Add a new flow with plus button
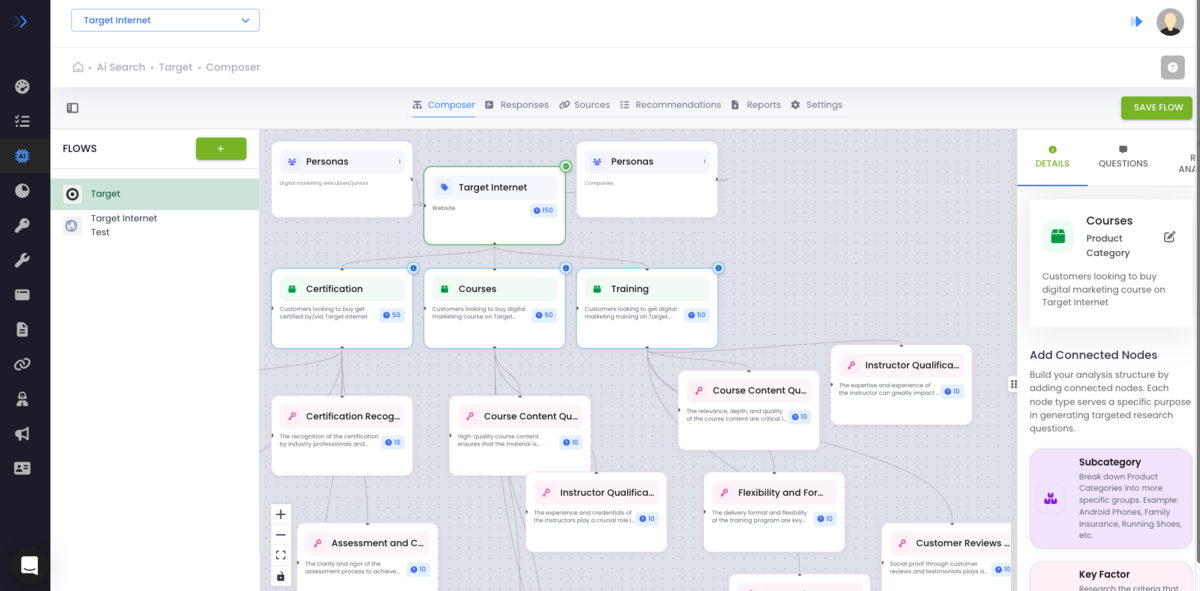 coord(221,148)
